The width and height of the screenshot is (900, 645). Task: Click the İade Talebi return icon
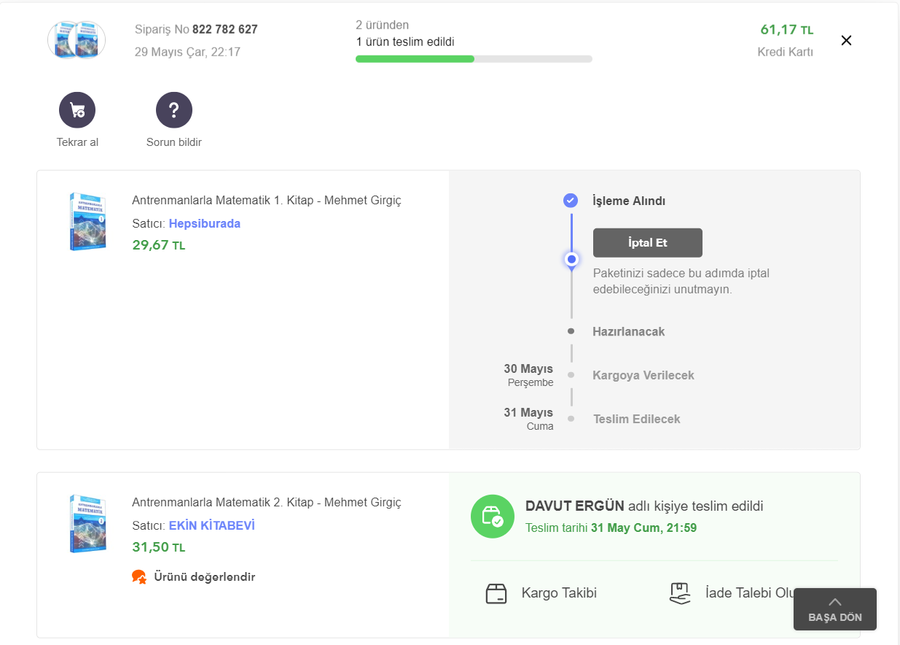[x=680, y=593]
